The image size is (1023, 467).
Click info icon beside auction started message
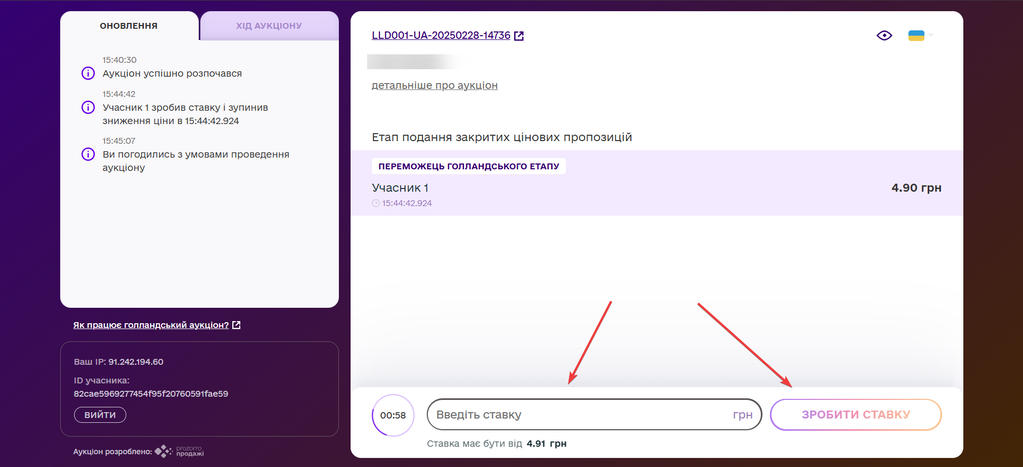click(x=87, y=73)
